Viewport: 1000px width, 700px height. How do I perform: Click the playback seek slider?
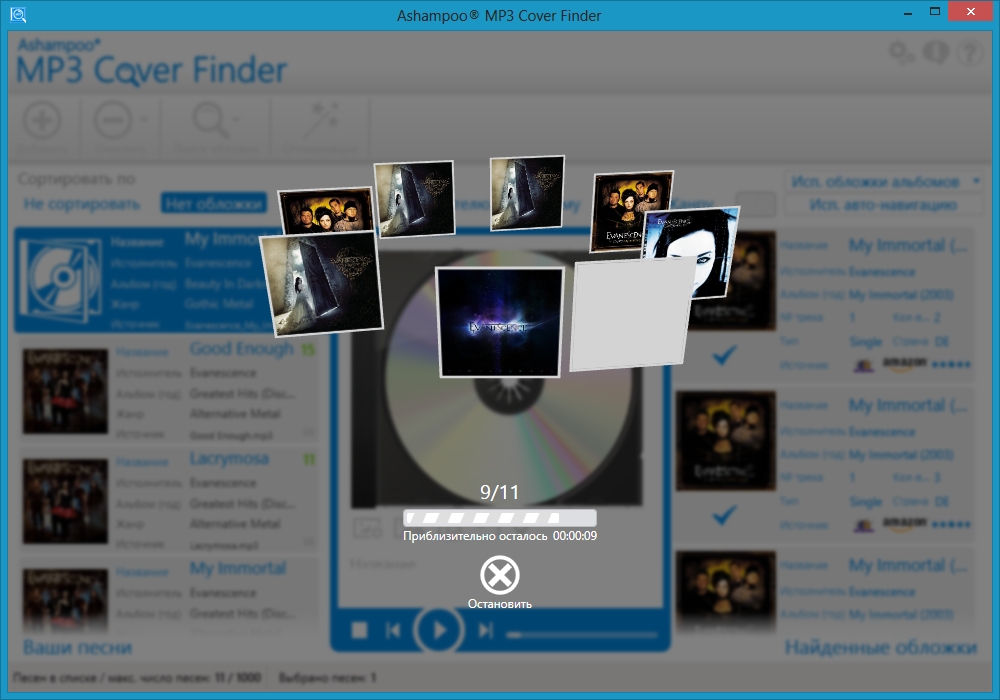[582, 634]
